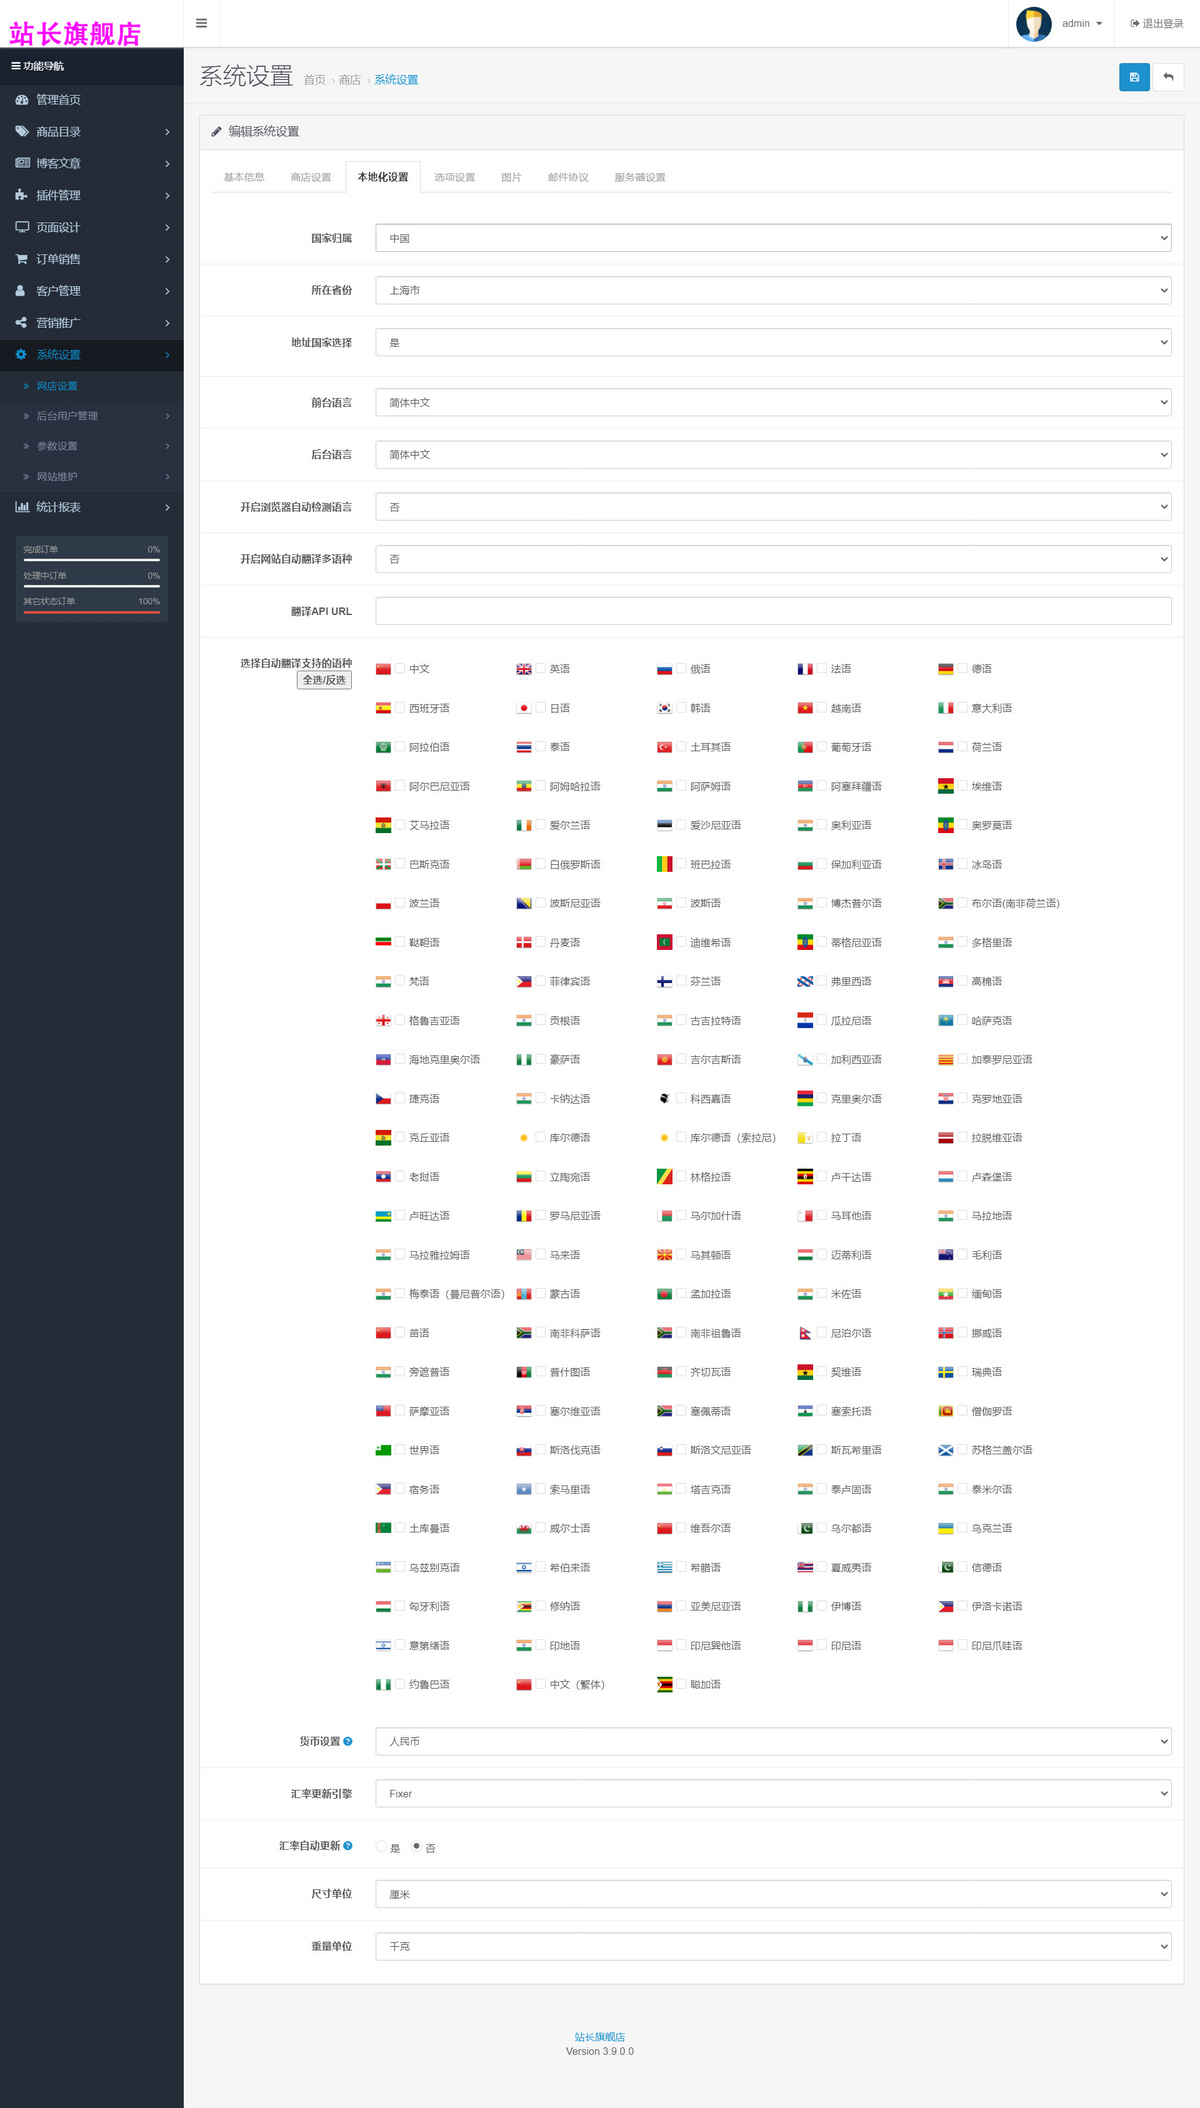
Task: Open the 所在省份 dropdown
Action: pyautogui.click(x=773, y=290)
